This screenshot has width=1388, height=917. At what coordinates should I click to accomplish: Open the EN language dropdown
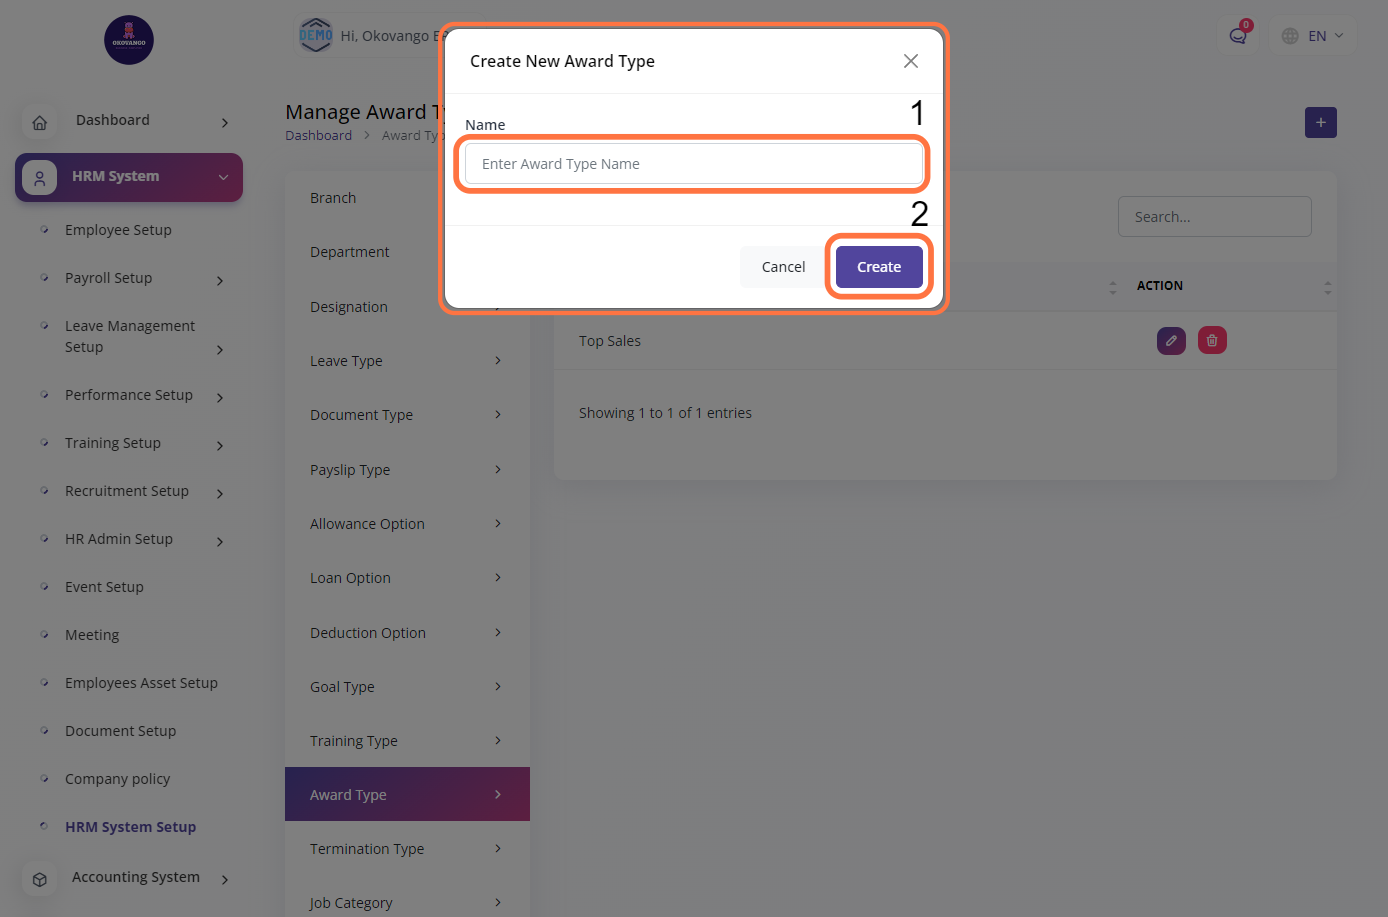tap(1313, 36)
